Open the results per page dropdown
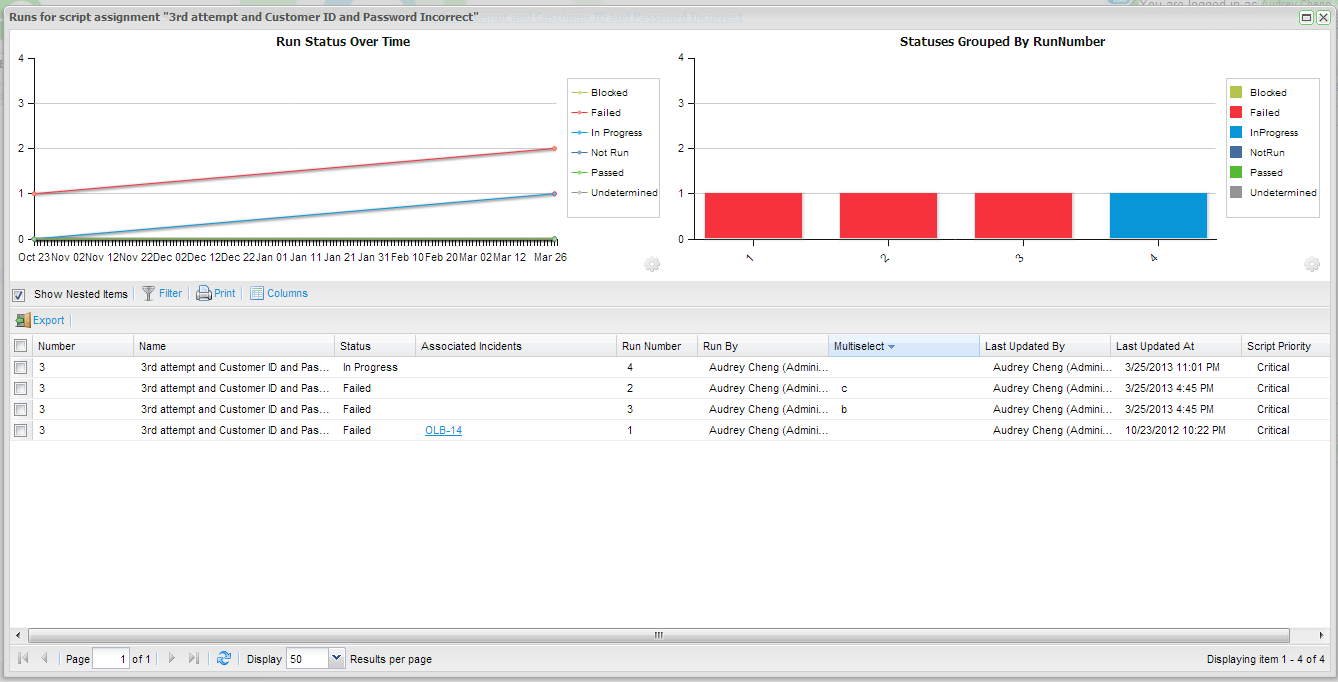 (x=336, y=658)
